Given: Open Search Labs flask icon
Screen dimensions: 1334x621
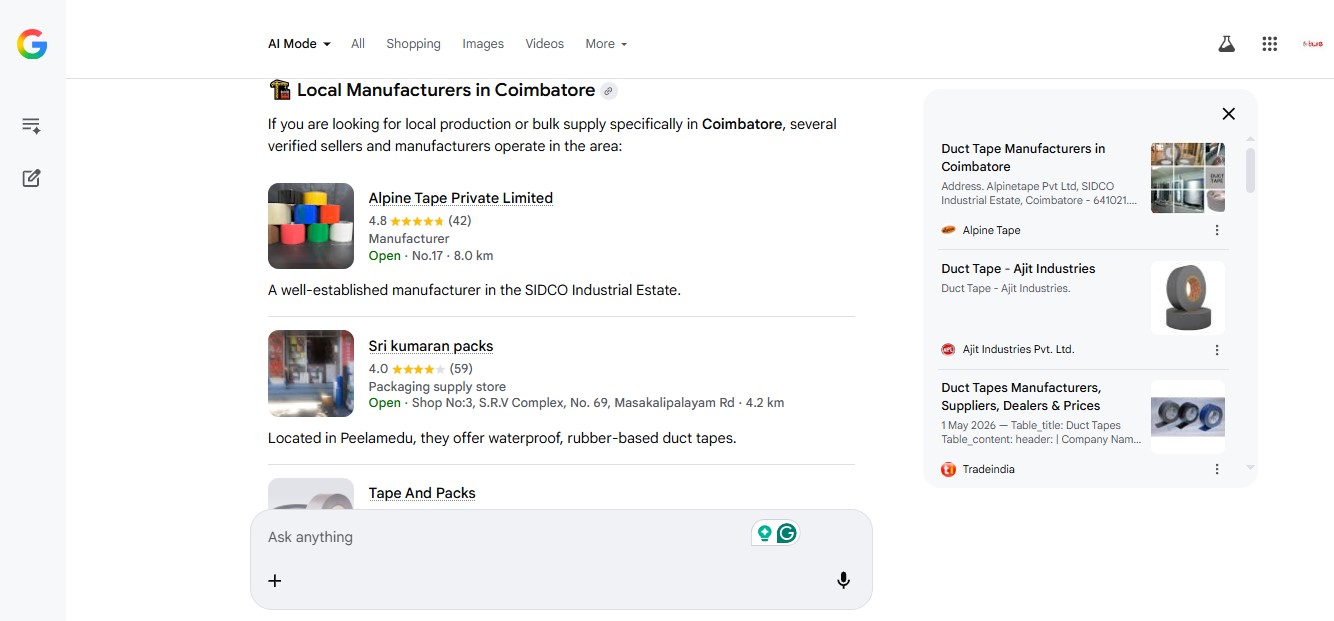Looking at the screenshot, I should (1226, 44).
